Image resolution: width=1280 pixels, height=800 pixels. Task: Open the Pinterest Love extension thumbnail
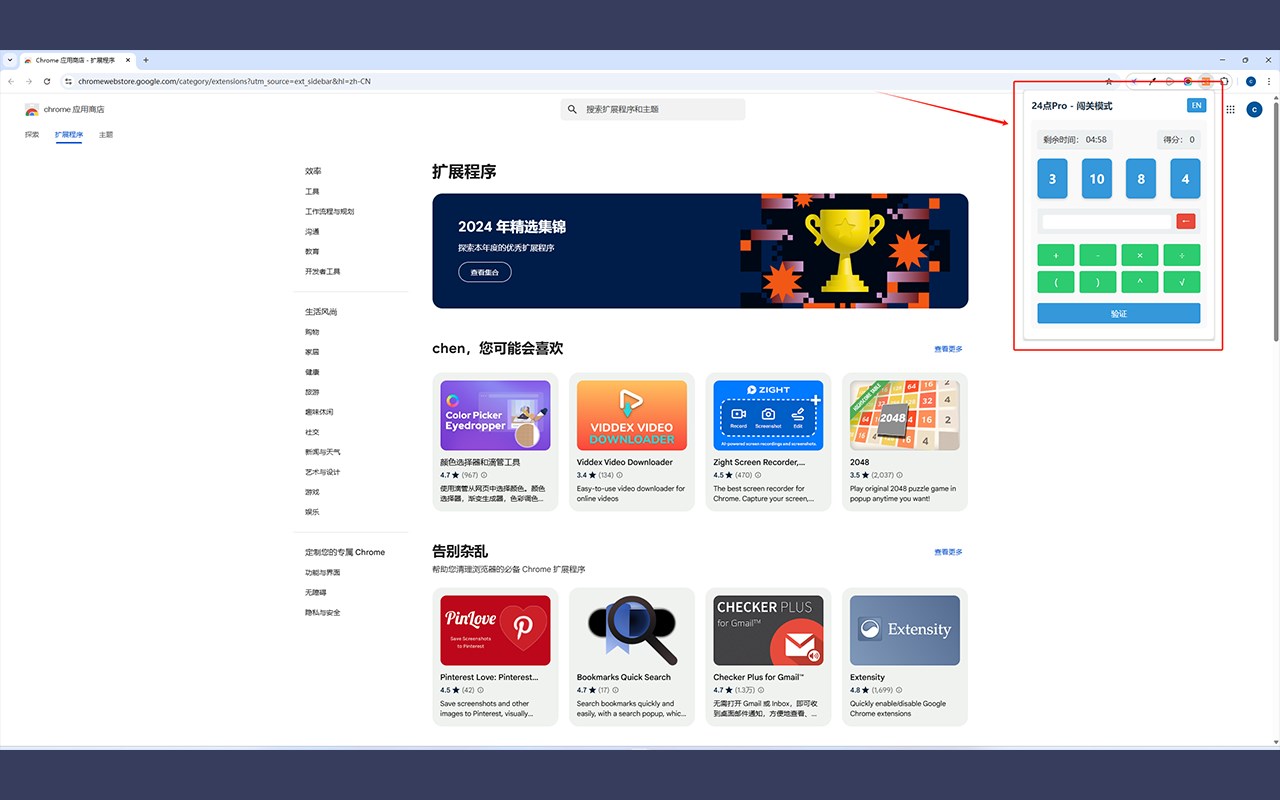pyautogui.click(x=495, y=630)
